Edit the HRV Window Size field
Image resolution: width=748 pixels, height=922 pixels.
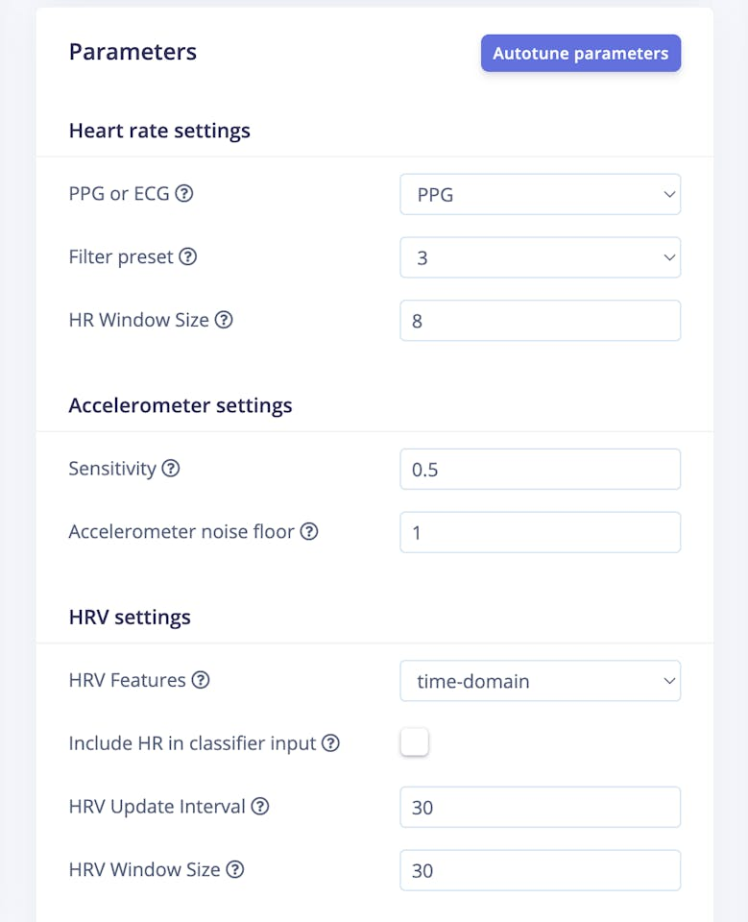coord(540,870)
